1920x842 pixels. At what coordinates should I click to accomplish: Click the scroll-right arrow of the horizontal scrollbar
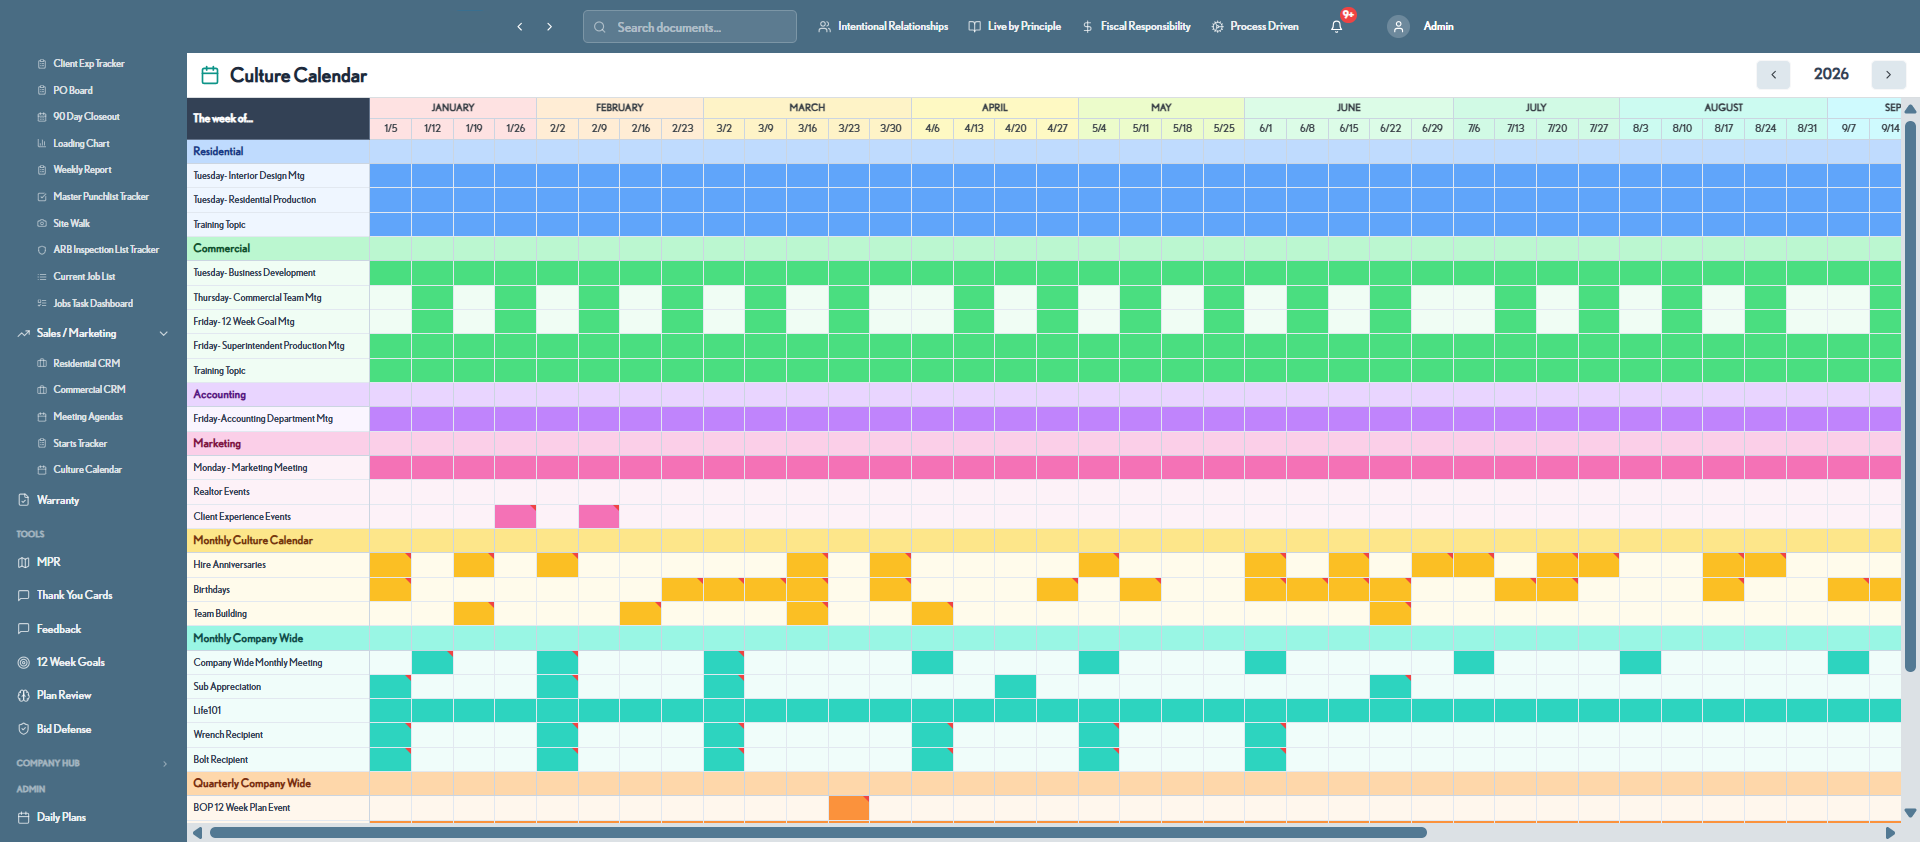[1890, 833]
